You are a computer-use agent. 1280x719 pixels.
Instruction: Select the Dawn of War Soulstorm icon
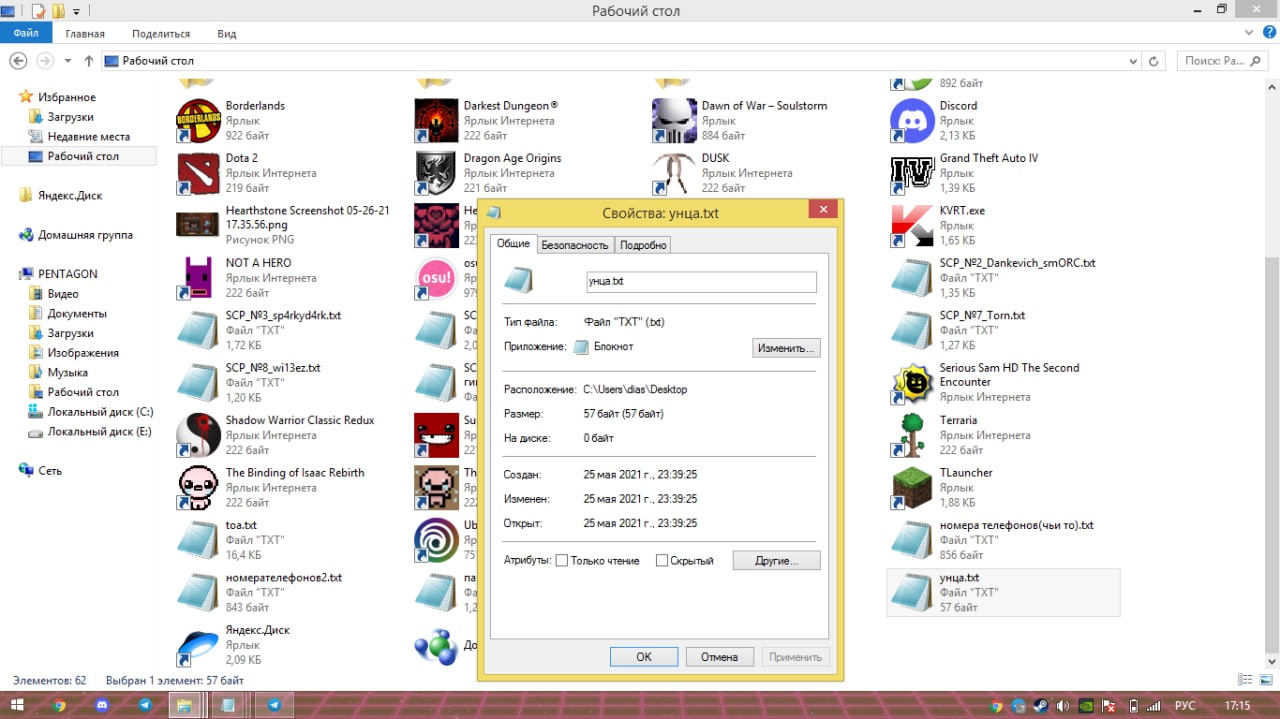pos(674,121)
